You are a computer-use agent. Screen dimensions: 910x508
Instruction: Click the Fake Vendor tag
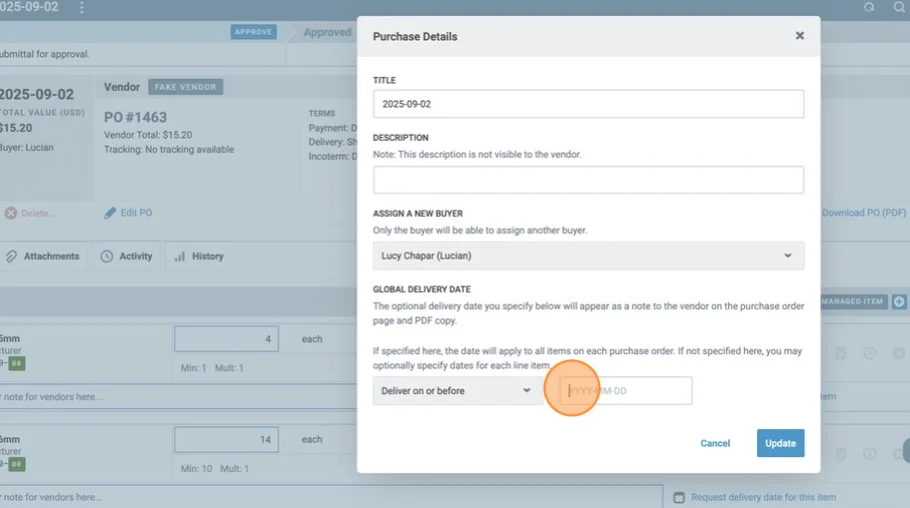186,87
